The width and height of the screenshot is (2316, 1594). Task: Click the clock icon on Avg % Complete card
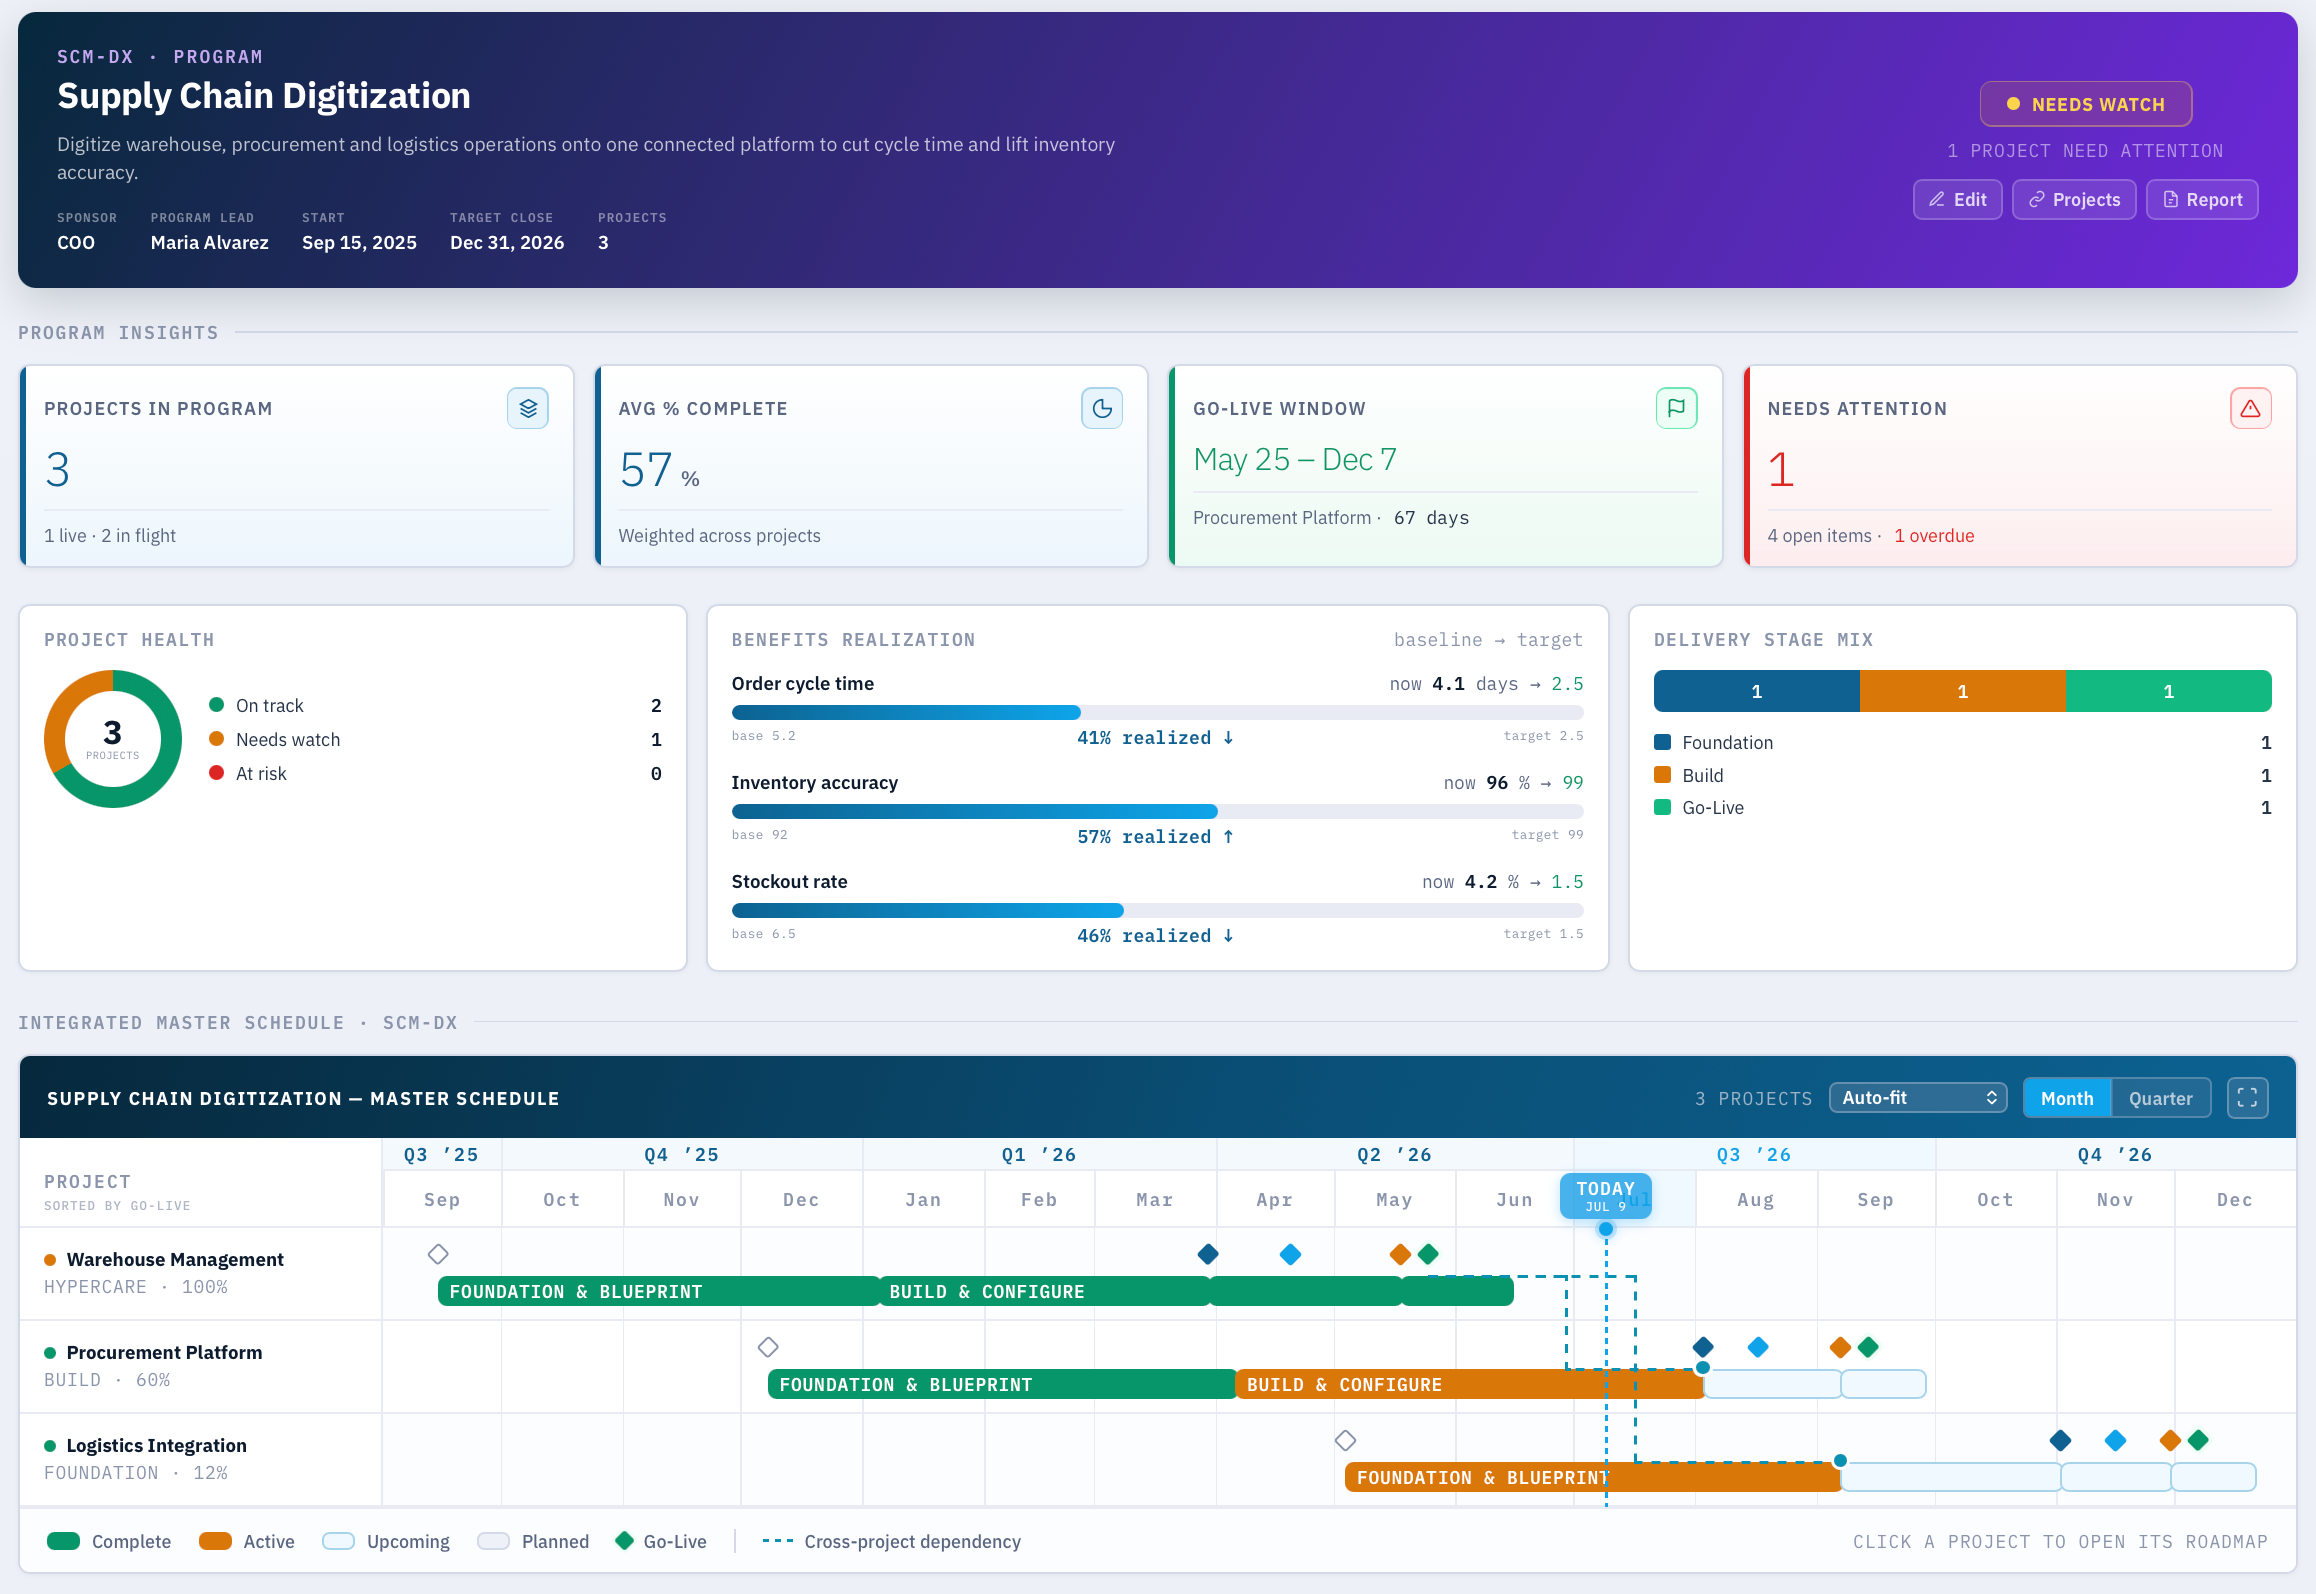[1102, 408]
